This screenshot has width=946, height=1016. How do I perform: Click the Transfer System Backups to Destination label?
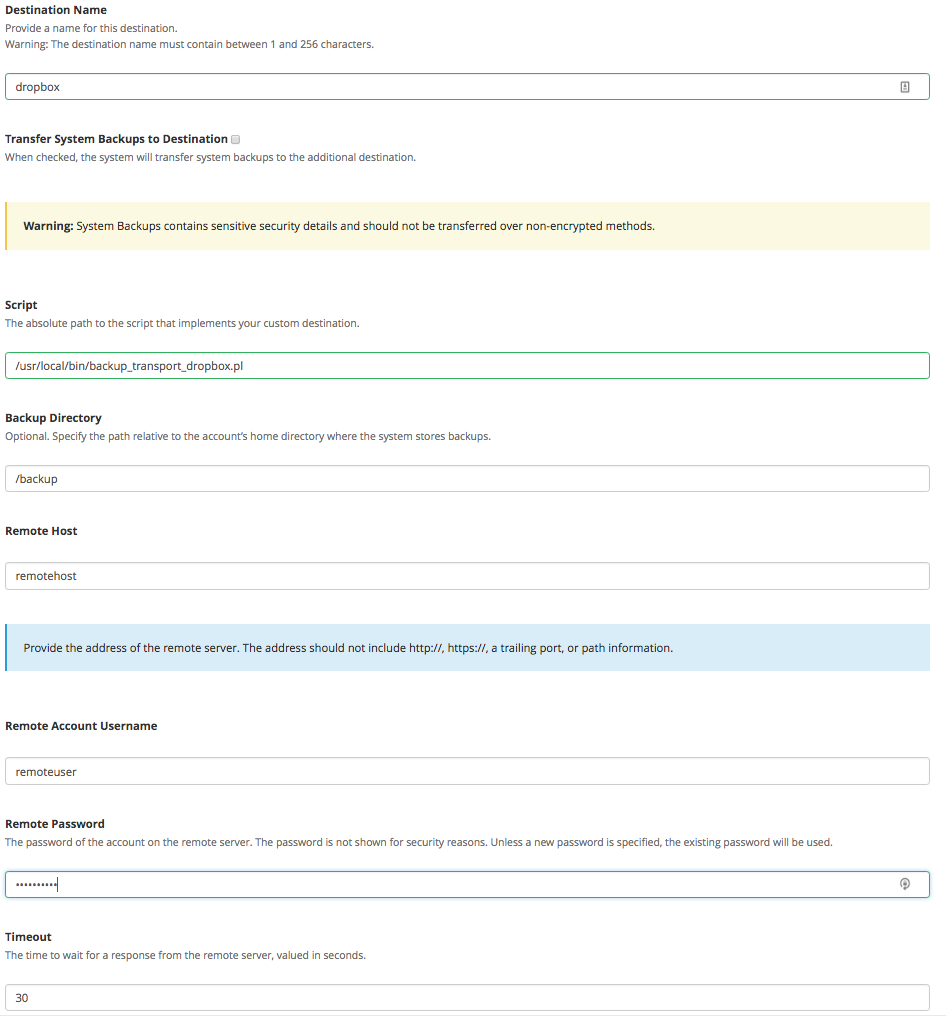pos(116,139)
